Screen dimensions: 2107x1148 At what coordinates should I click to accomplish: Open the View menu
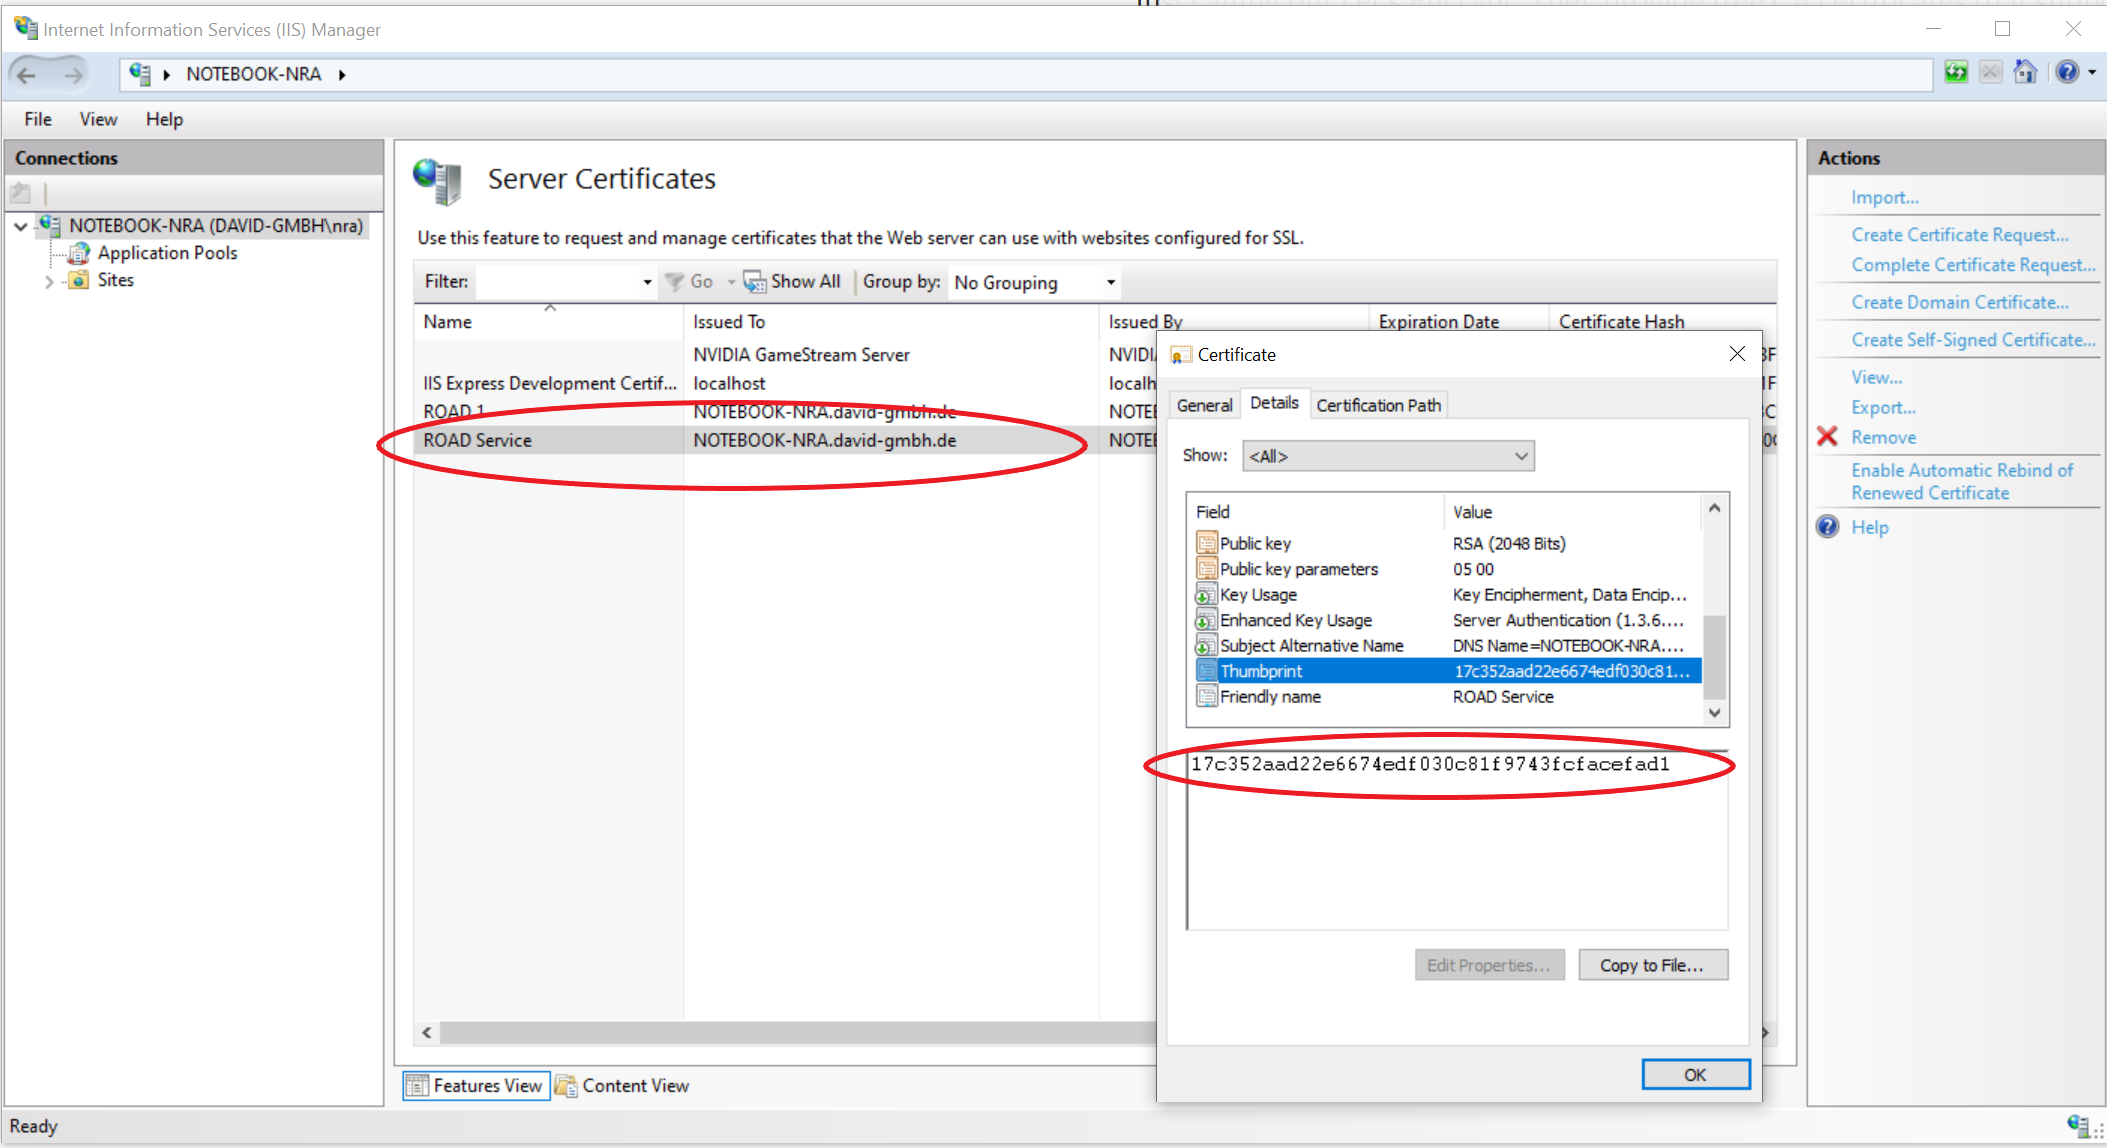click(x=98, y=119)
